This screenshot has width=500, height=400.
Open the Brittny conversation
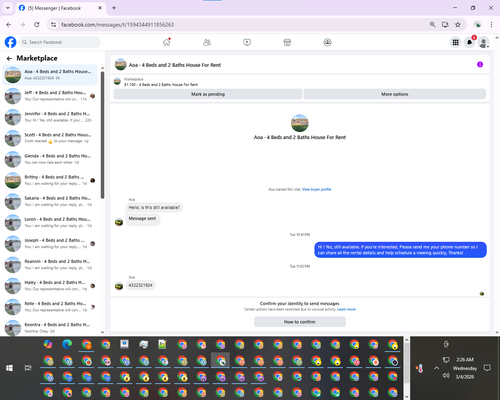50,180
